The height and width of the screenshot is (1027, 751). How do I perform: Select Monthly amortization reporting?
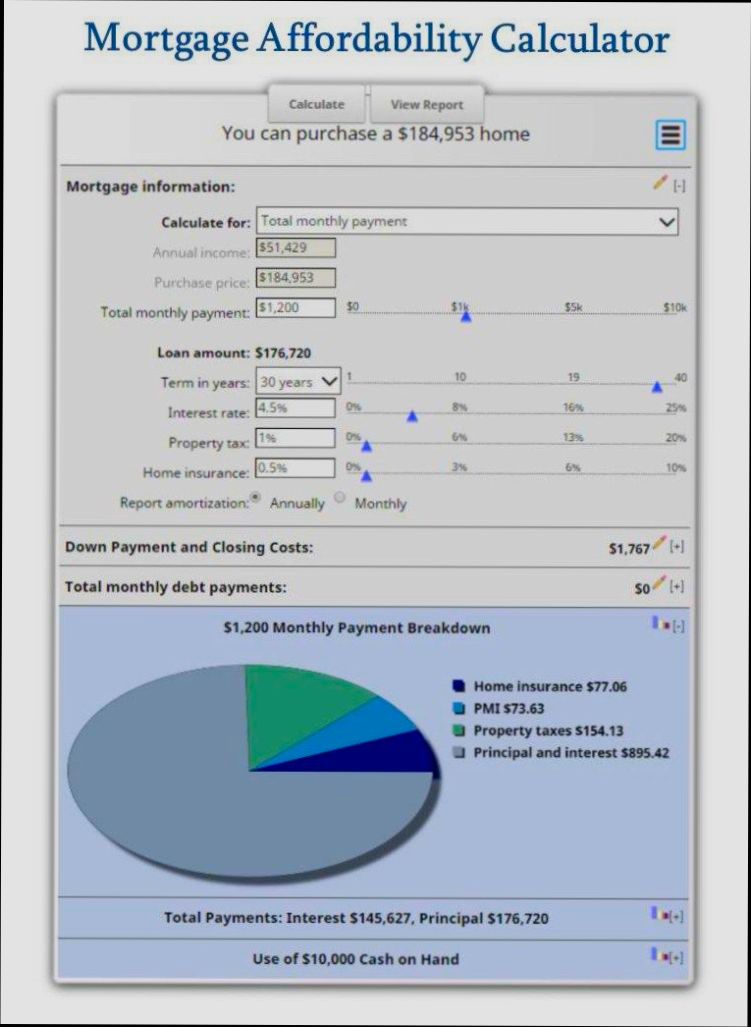click(x=339, y=497)
